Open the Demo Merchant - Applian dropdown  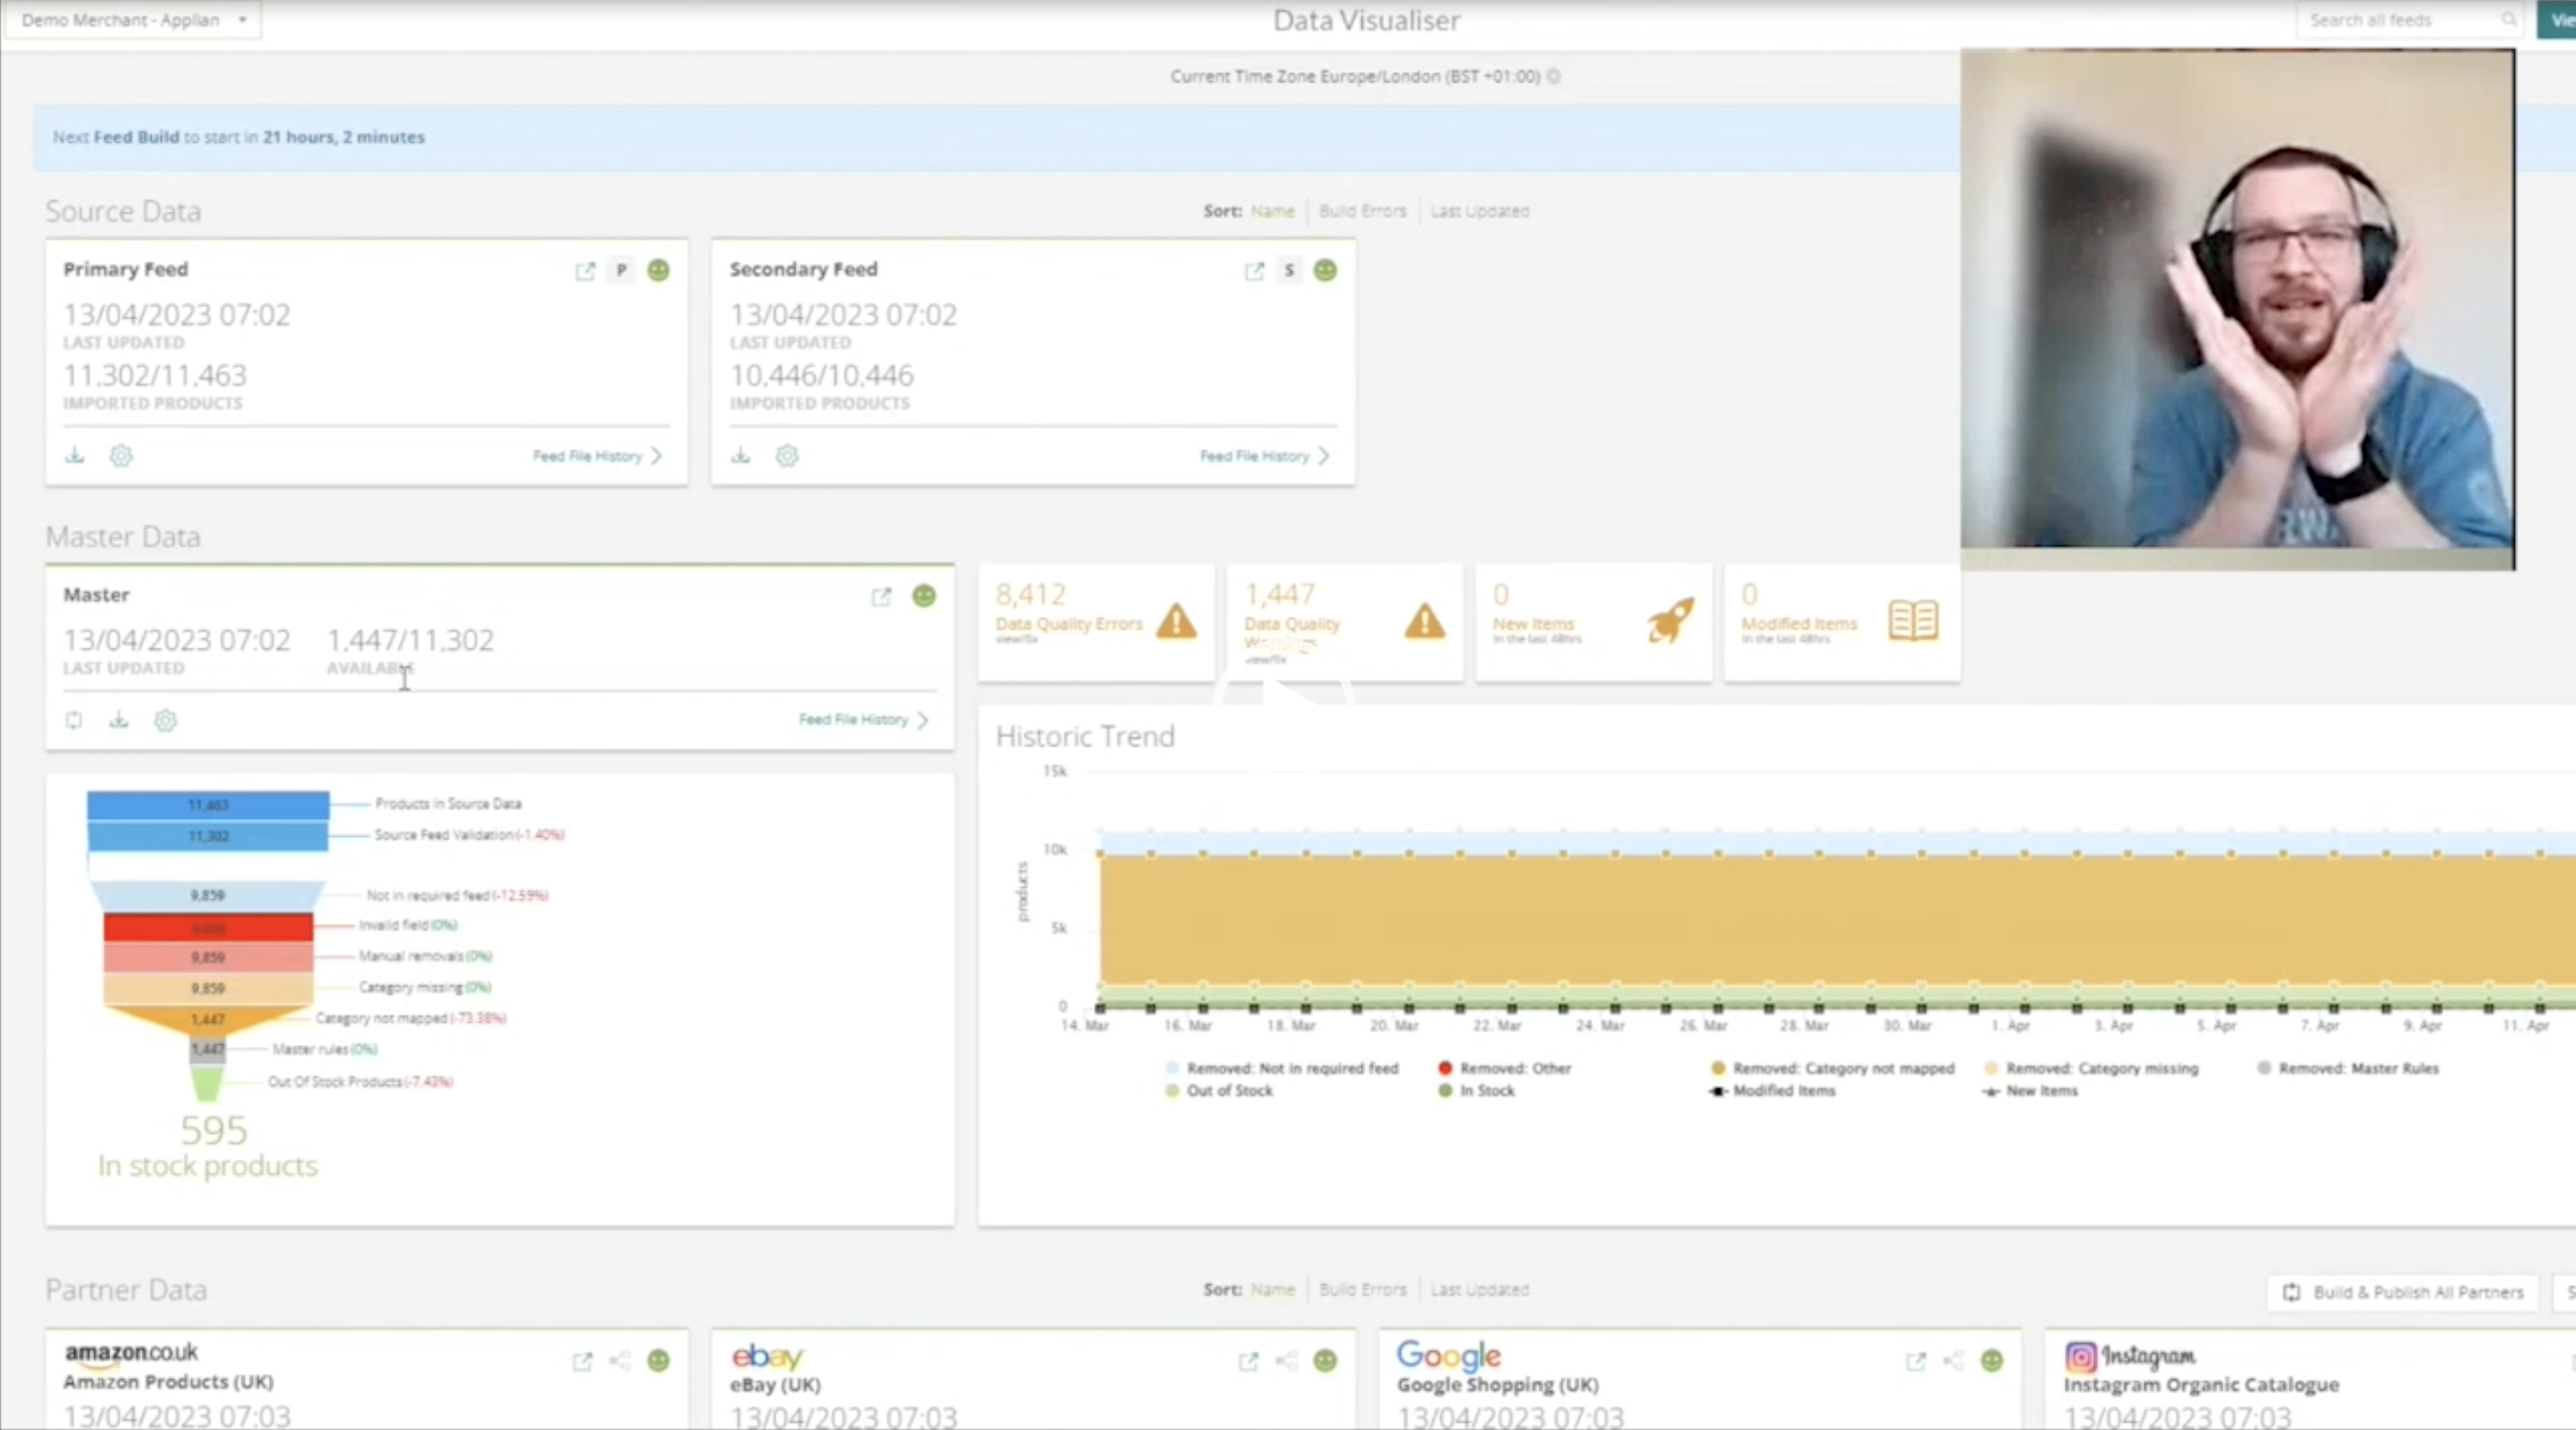(x=133, y=20)
